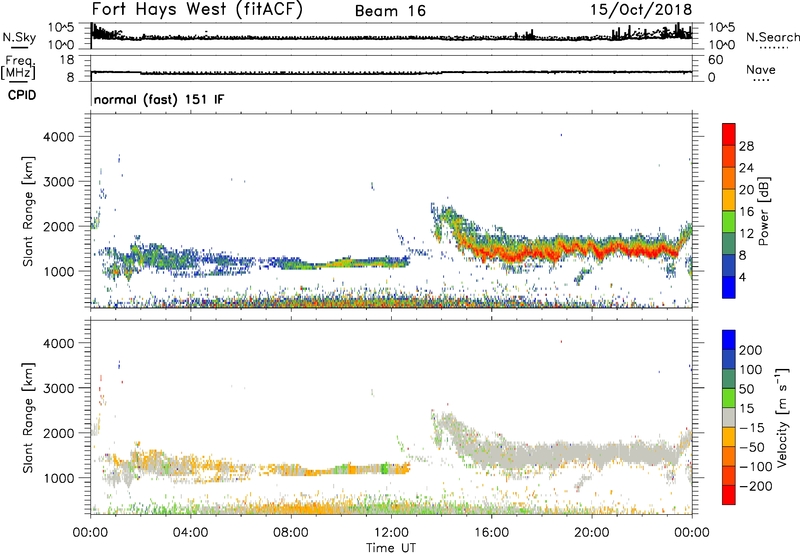Click the "4000" label on power panel
800x554 pixels.
59,137
